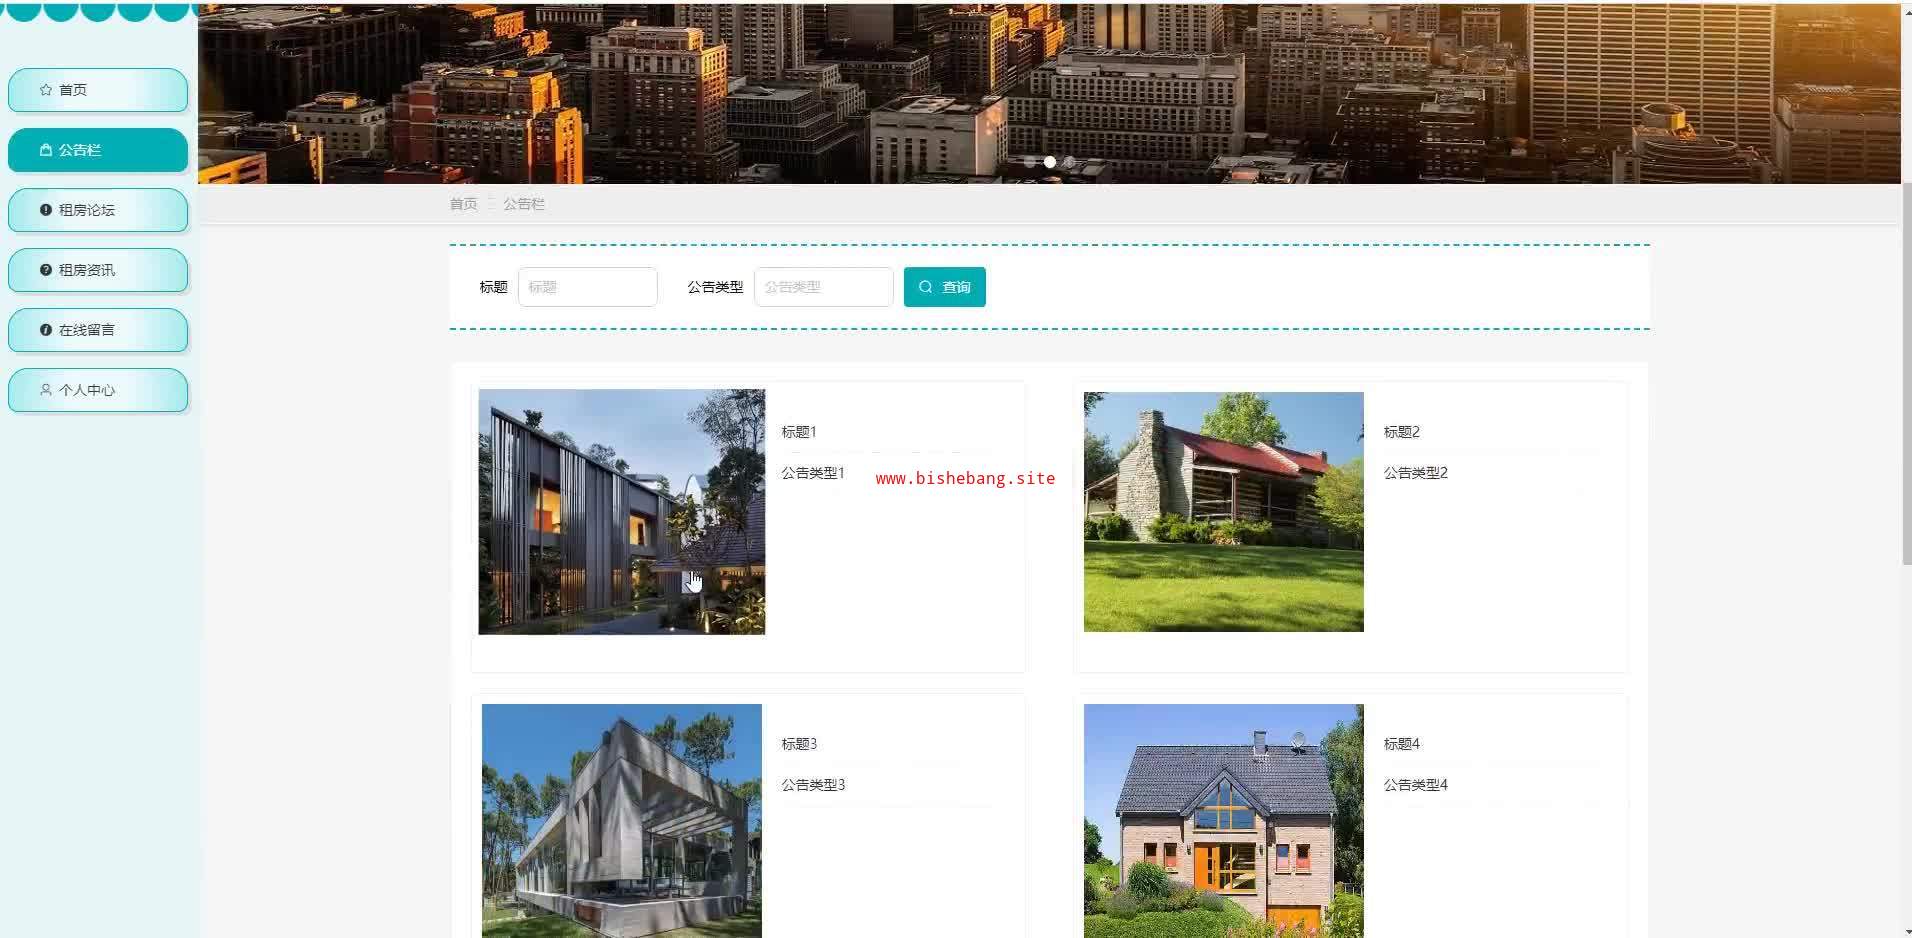Open 租房资讯 from the sidebar
The height and width of the screenshot is (938, 1912).
coord(98,270)
